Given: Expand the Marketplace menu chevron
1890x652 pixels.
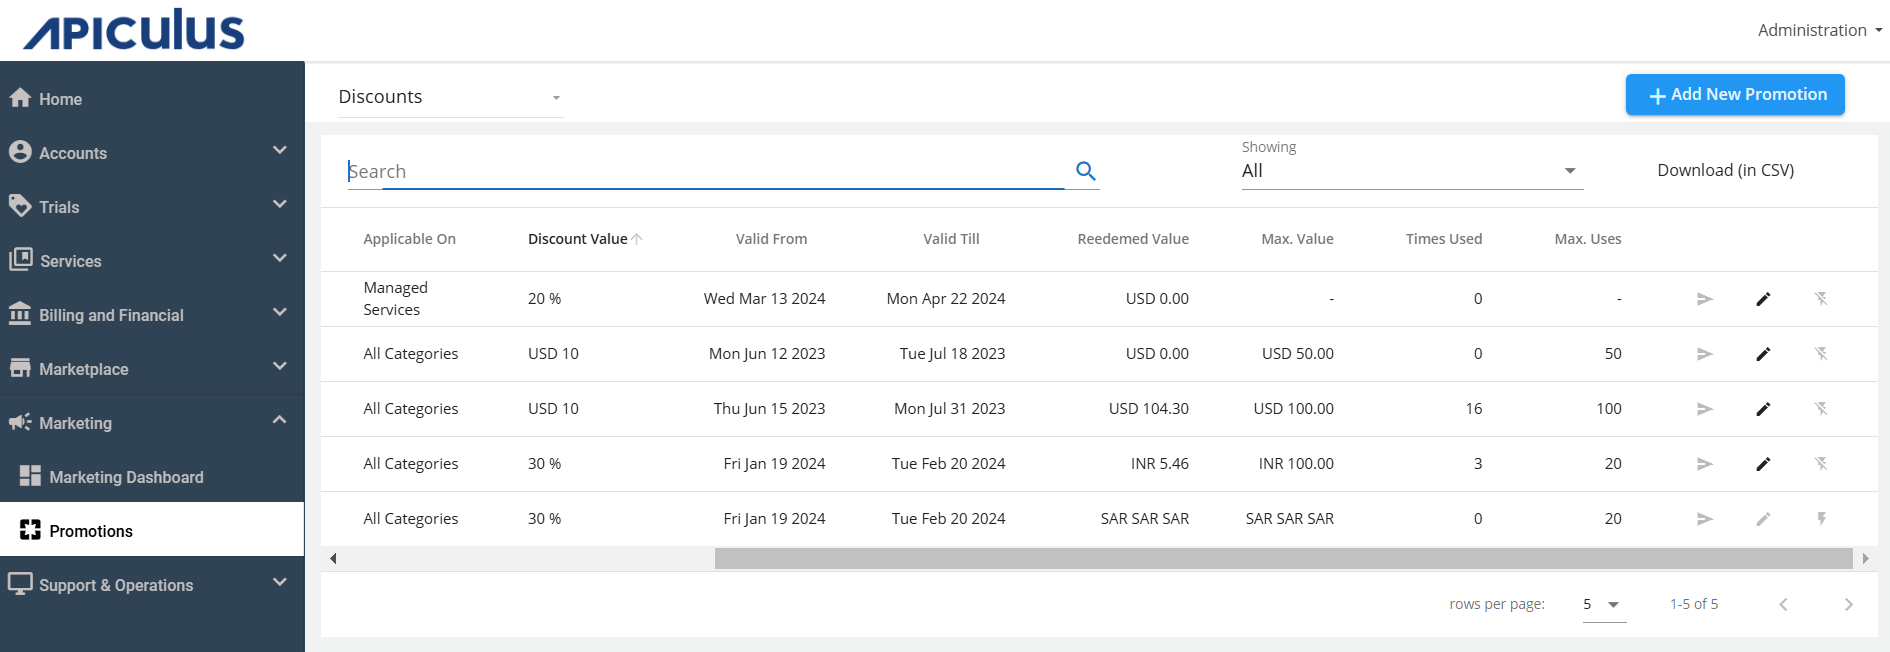Looking at the screenshot, I should click(x=280, y=366).
